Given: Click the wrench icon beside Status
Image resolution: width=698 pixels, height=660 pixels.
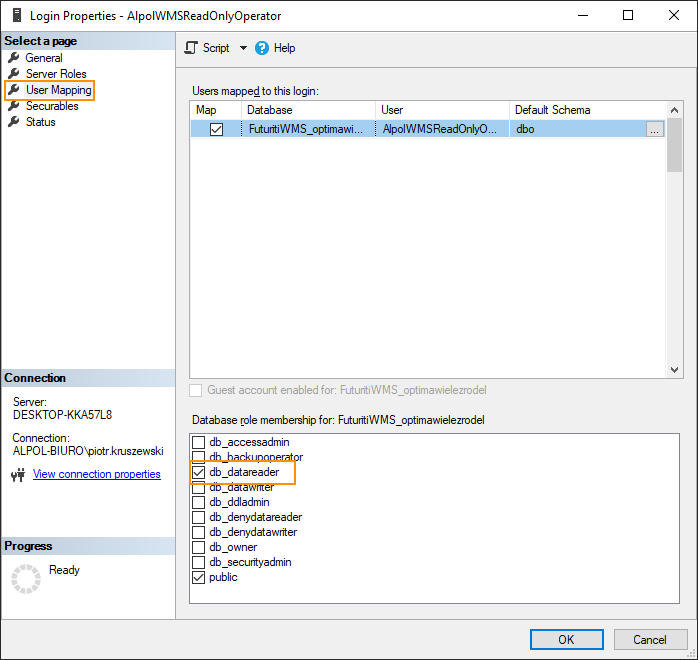Looking at the screenshot, I should 14,122.
